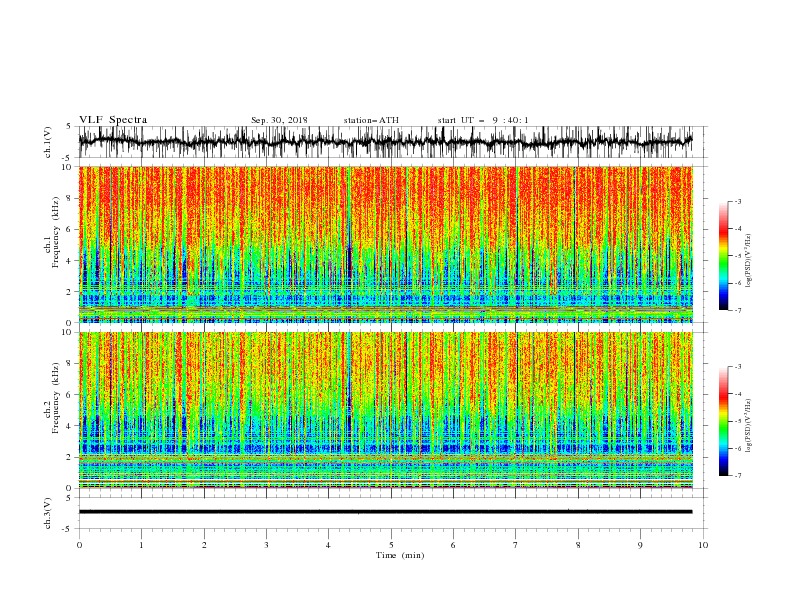The image size is (792, 612).
Task: Click the date text "Sep. 30, 2018"
Action: pyautogui.click(x=279, y=120)
